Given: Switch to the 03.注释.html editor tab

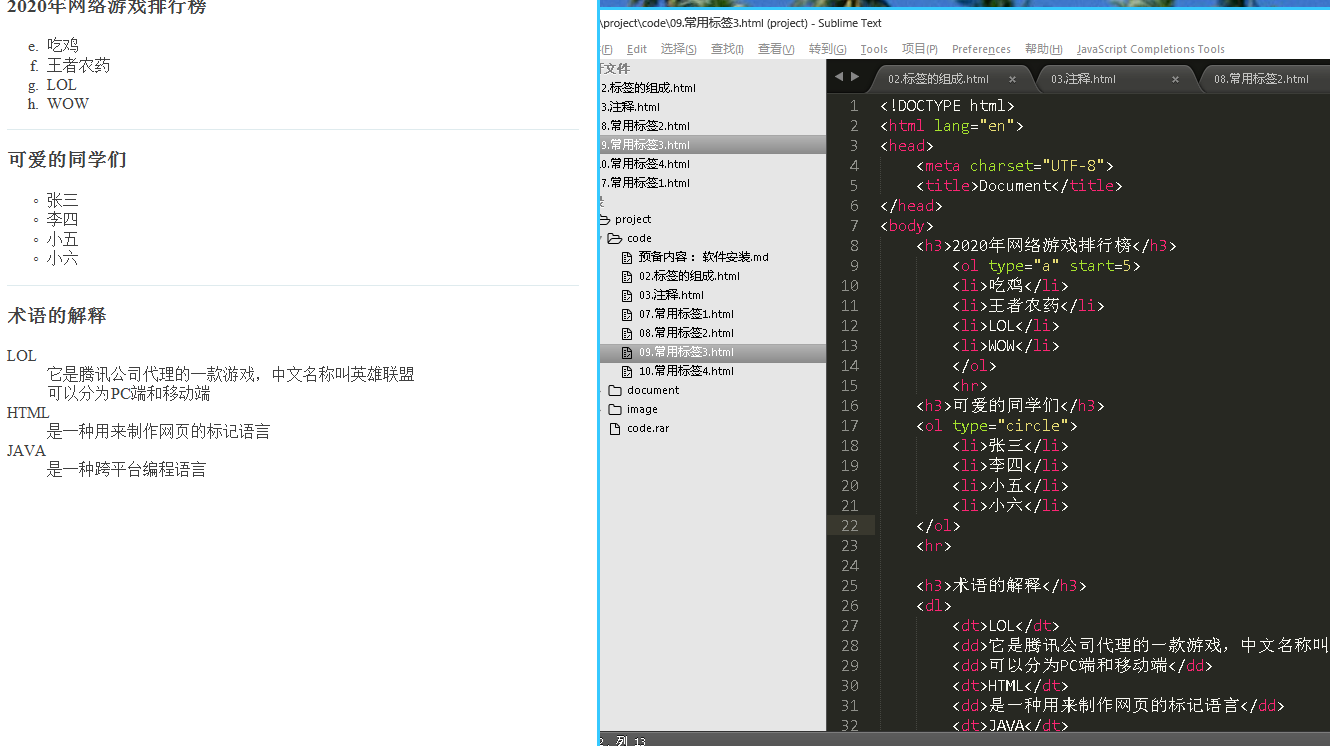Looking at the screenshot, I should (x=1083, y=79).
